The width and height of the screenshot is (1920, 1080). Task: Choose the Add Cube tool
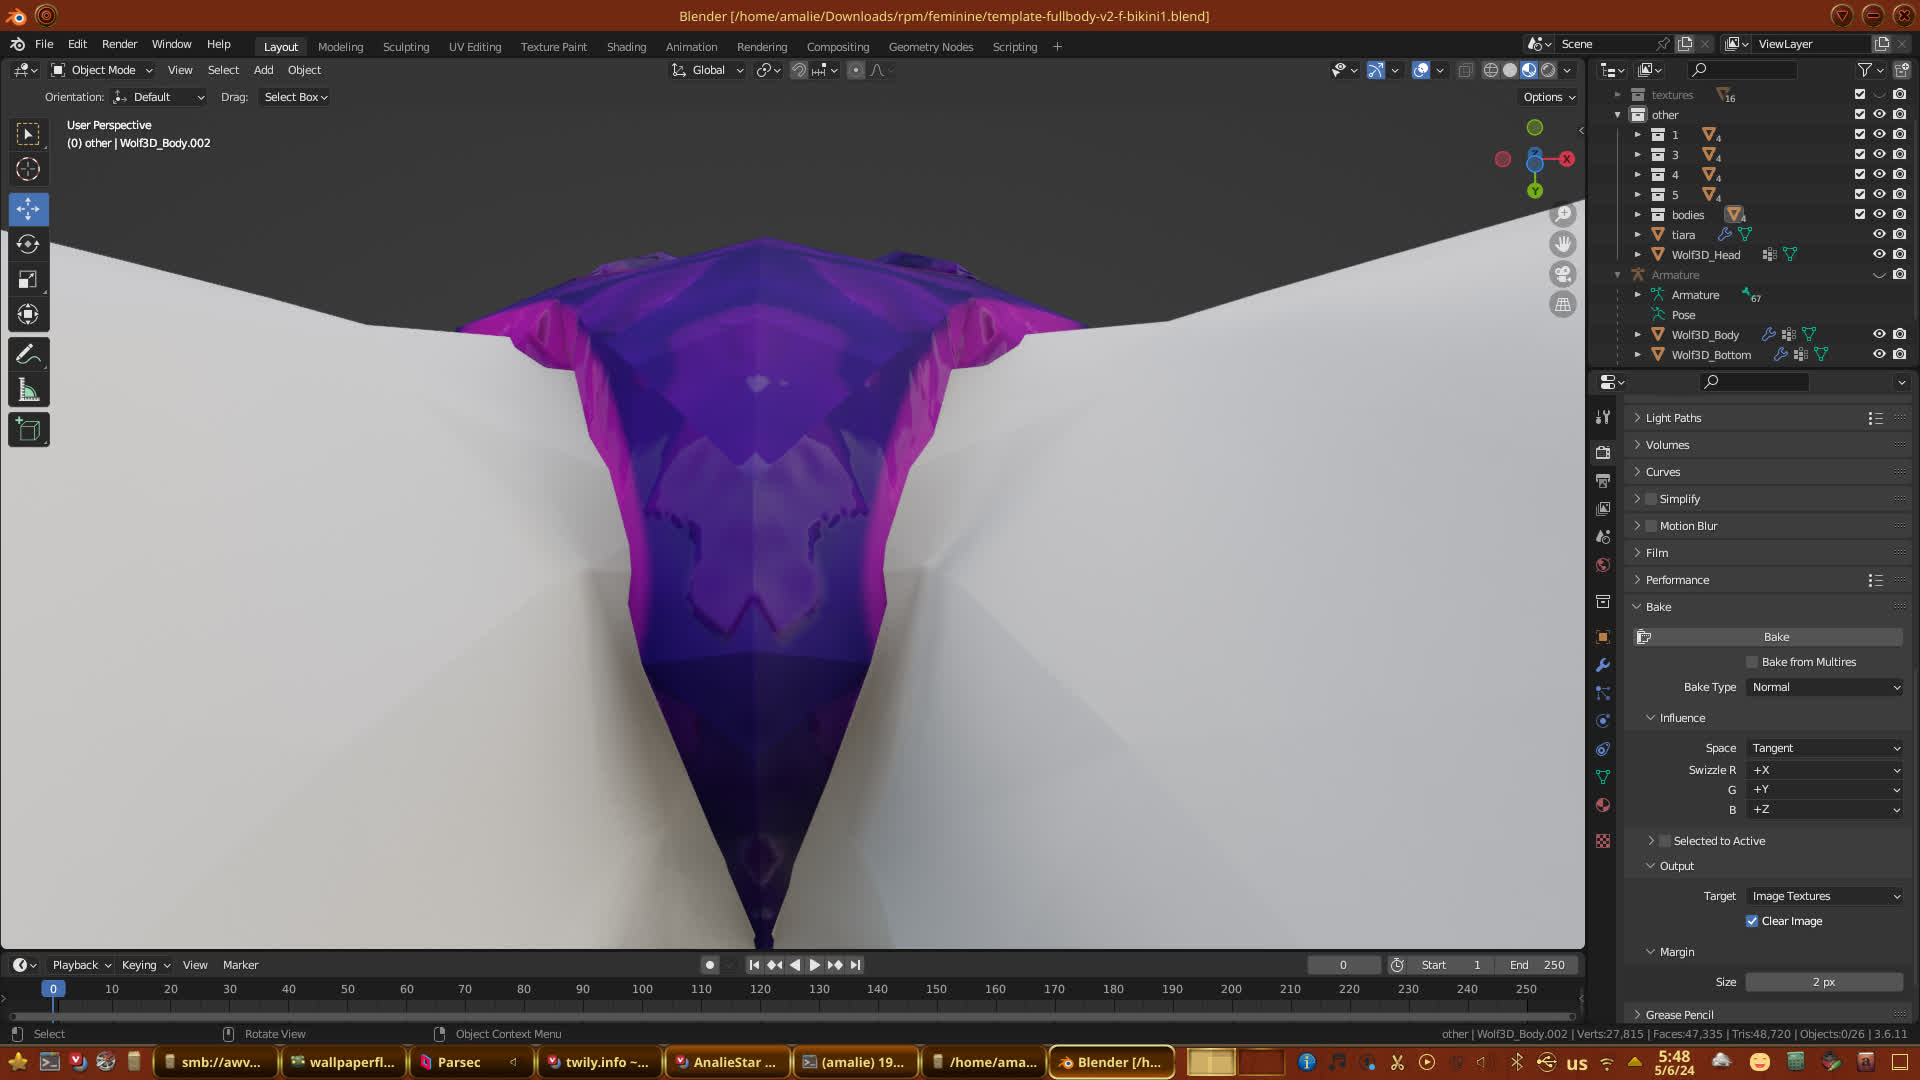[28, 430]
